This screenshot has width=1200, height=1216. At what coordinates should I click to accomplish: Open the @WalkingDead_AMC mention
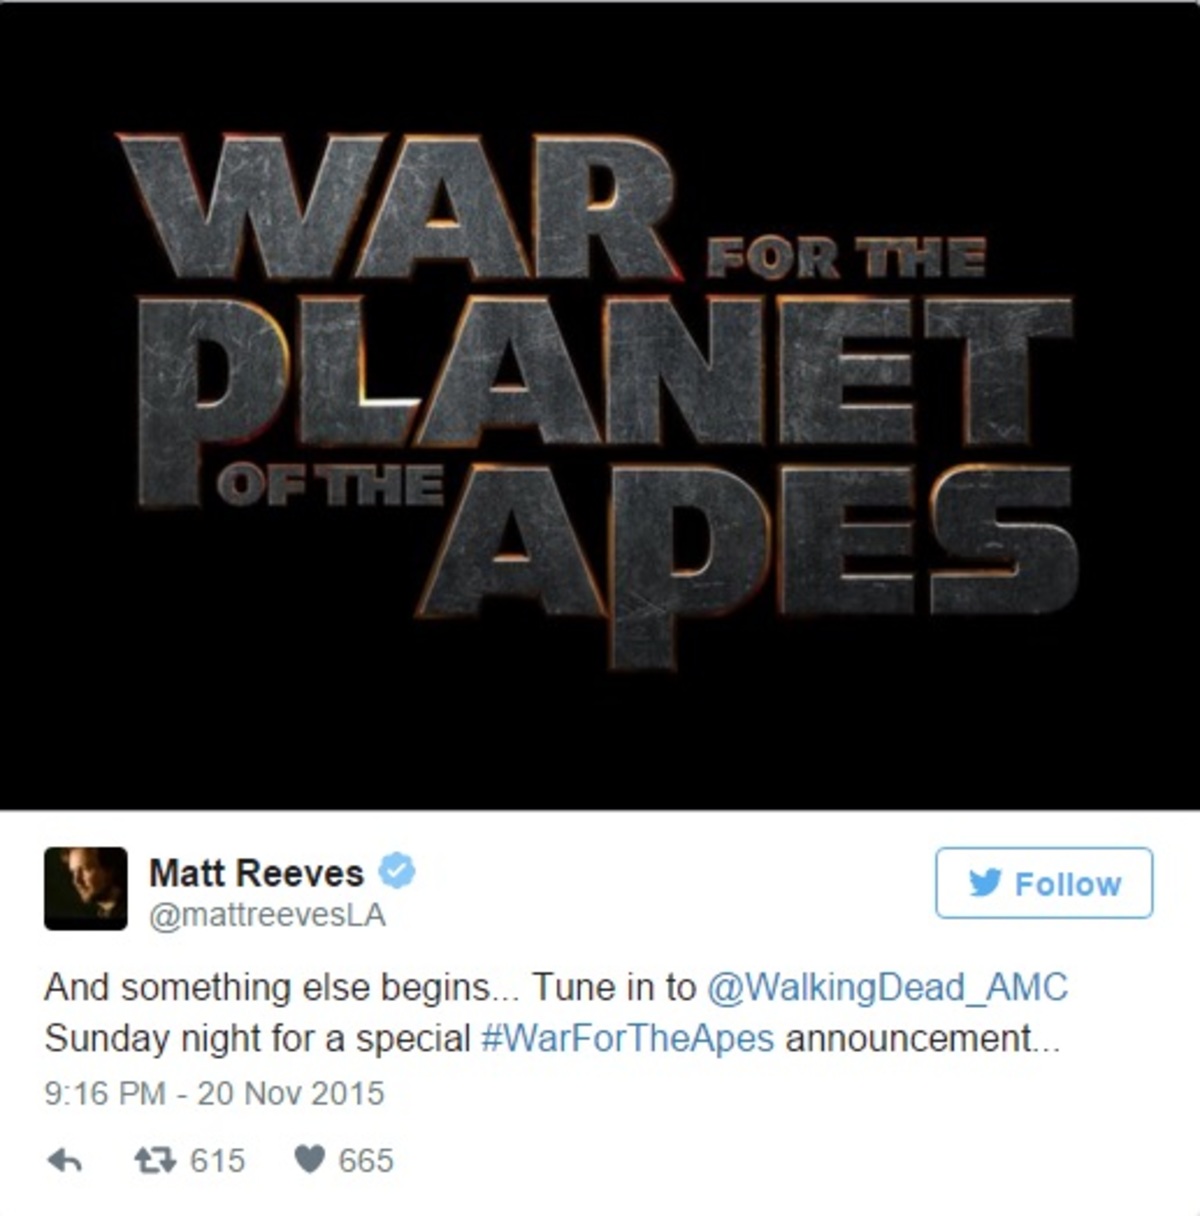[887, 988]
